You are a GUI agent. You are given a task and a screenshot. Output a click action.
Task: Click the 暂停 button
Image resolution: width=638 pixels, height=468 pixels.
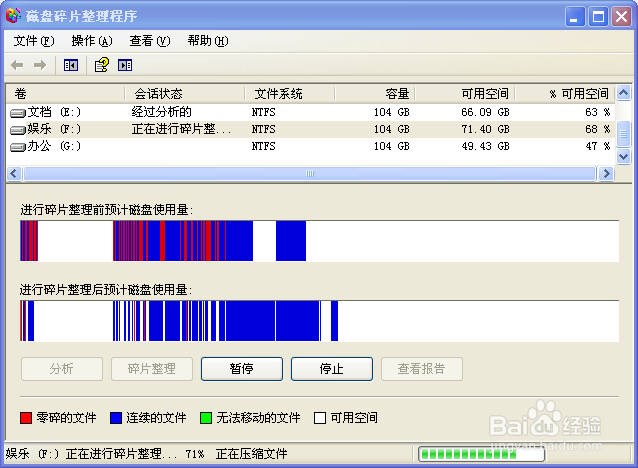[x=242, y=369]
